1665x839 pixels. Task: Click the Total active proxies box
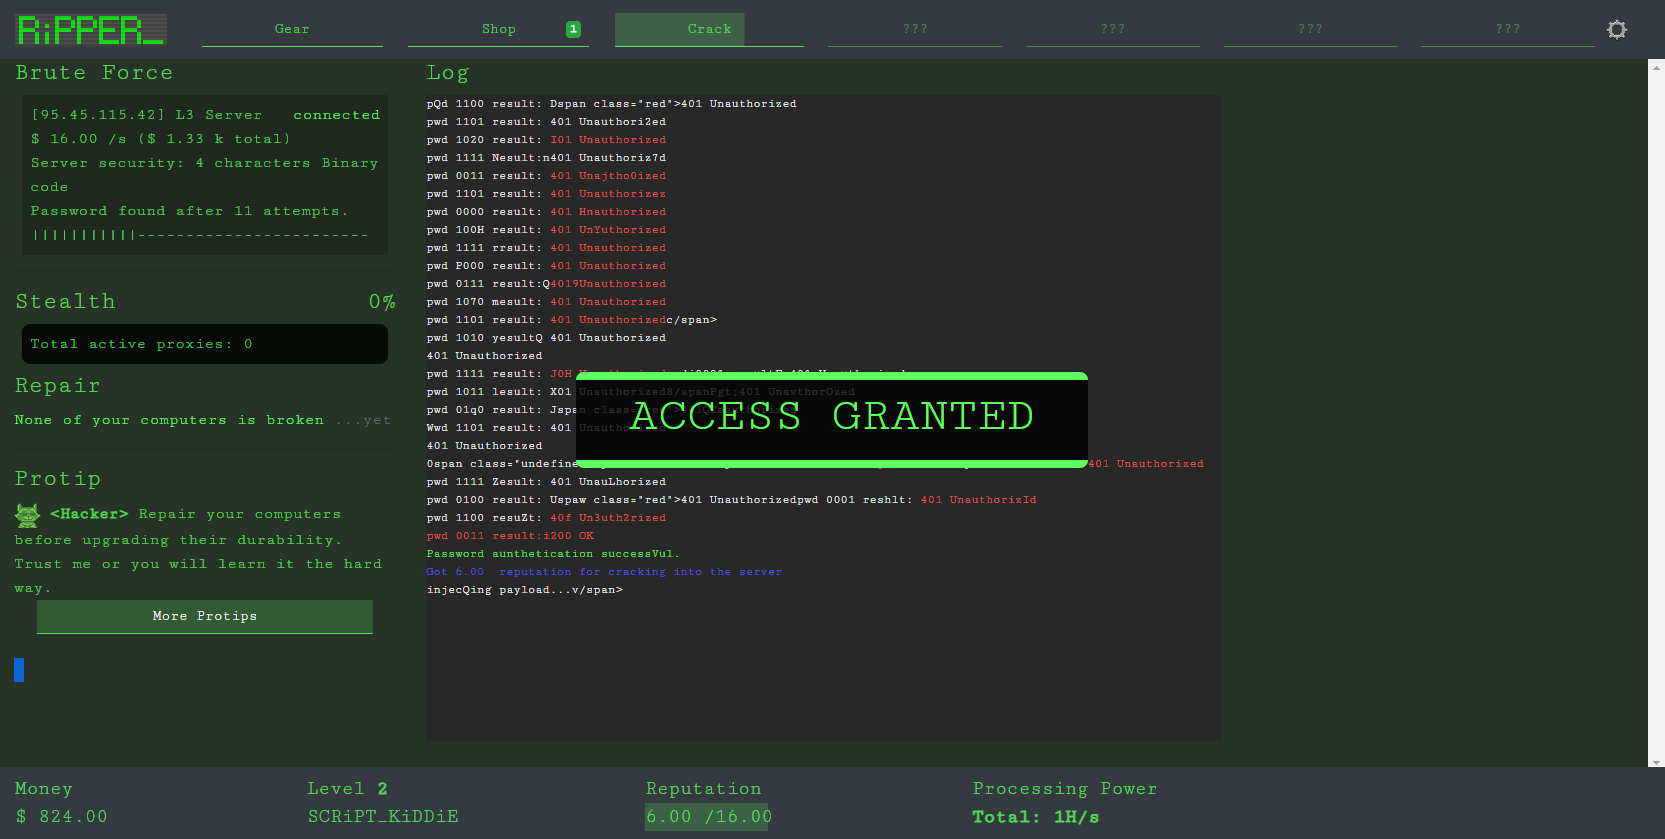(205, 344)
